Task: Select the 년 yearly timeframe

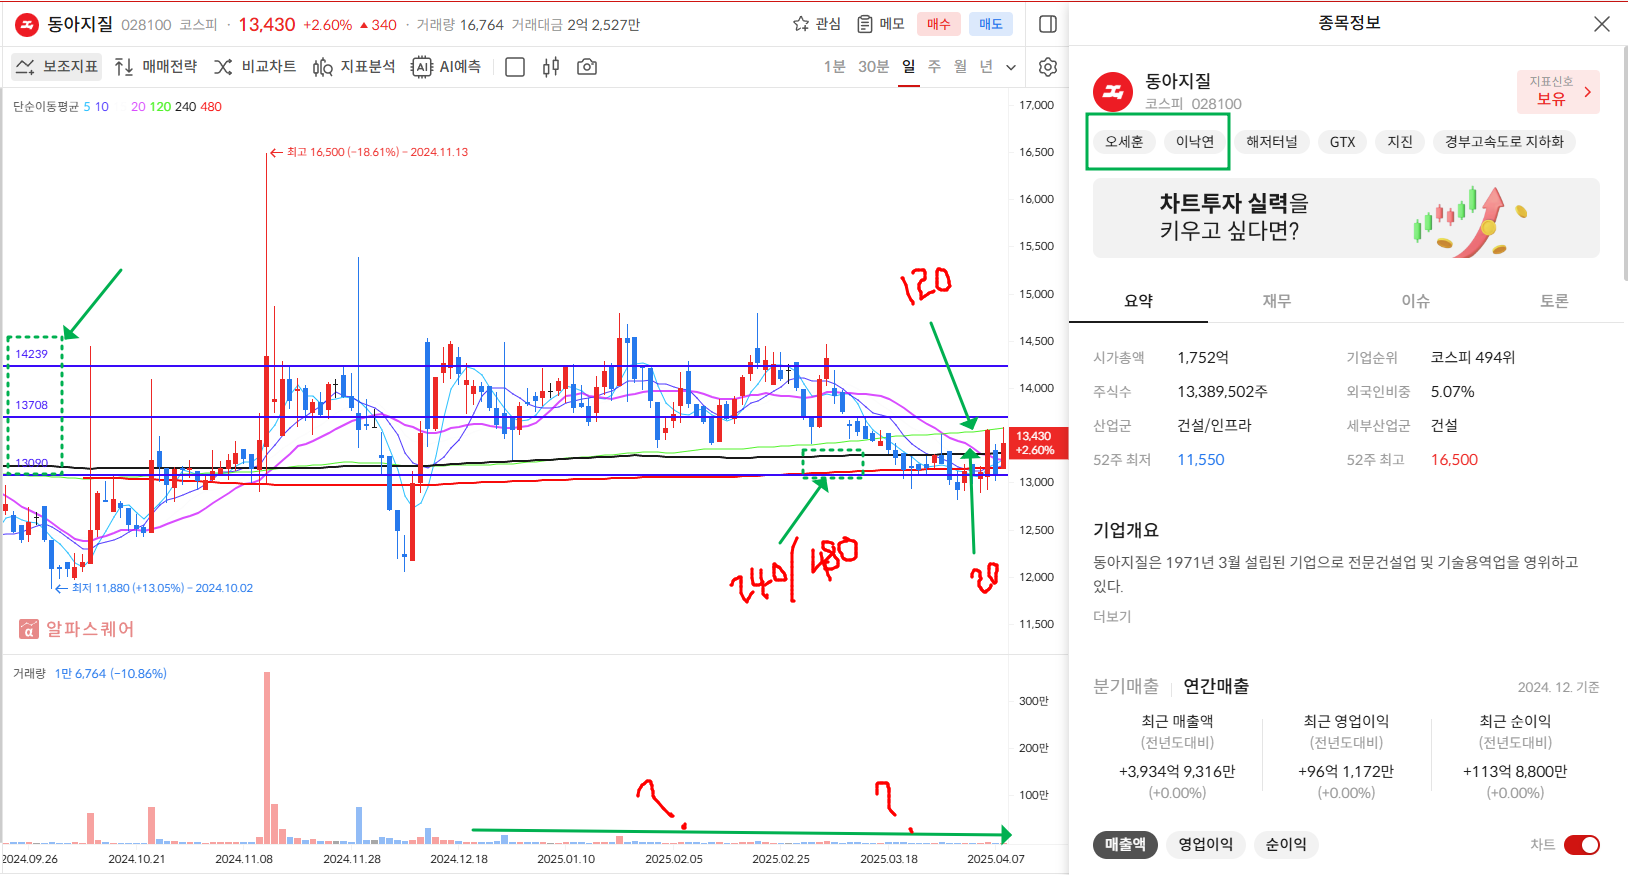Action: point(986,67)
